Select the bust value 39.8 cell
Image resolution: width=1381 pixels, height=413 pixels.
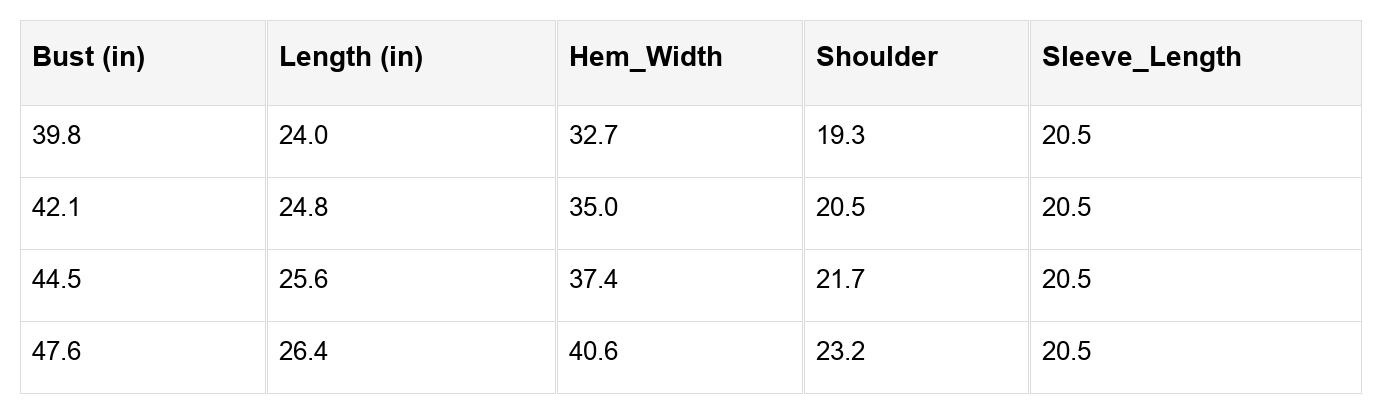pos(57,136)
